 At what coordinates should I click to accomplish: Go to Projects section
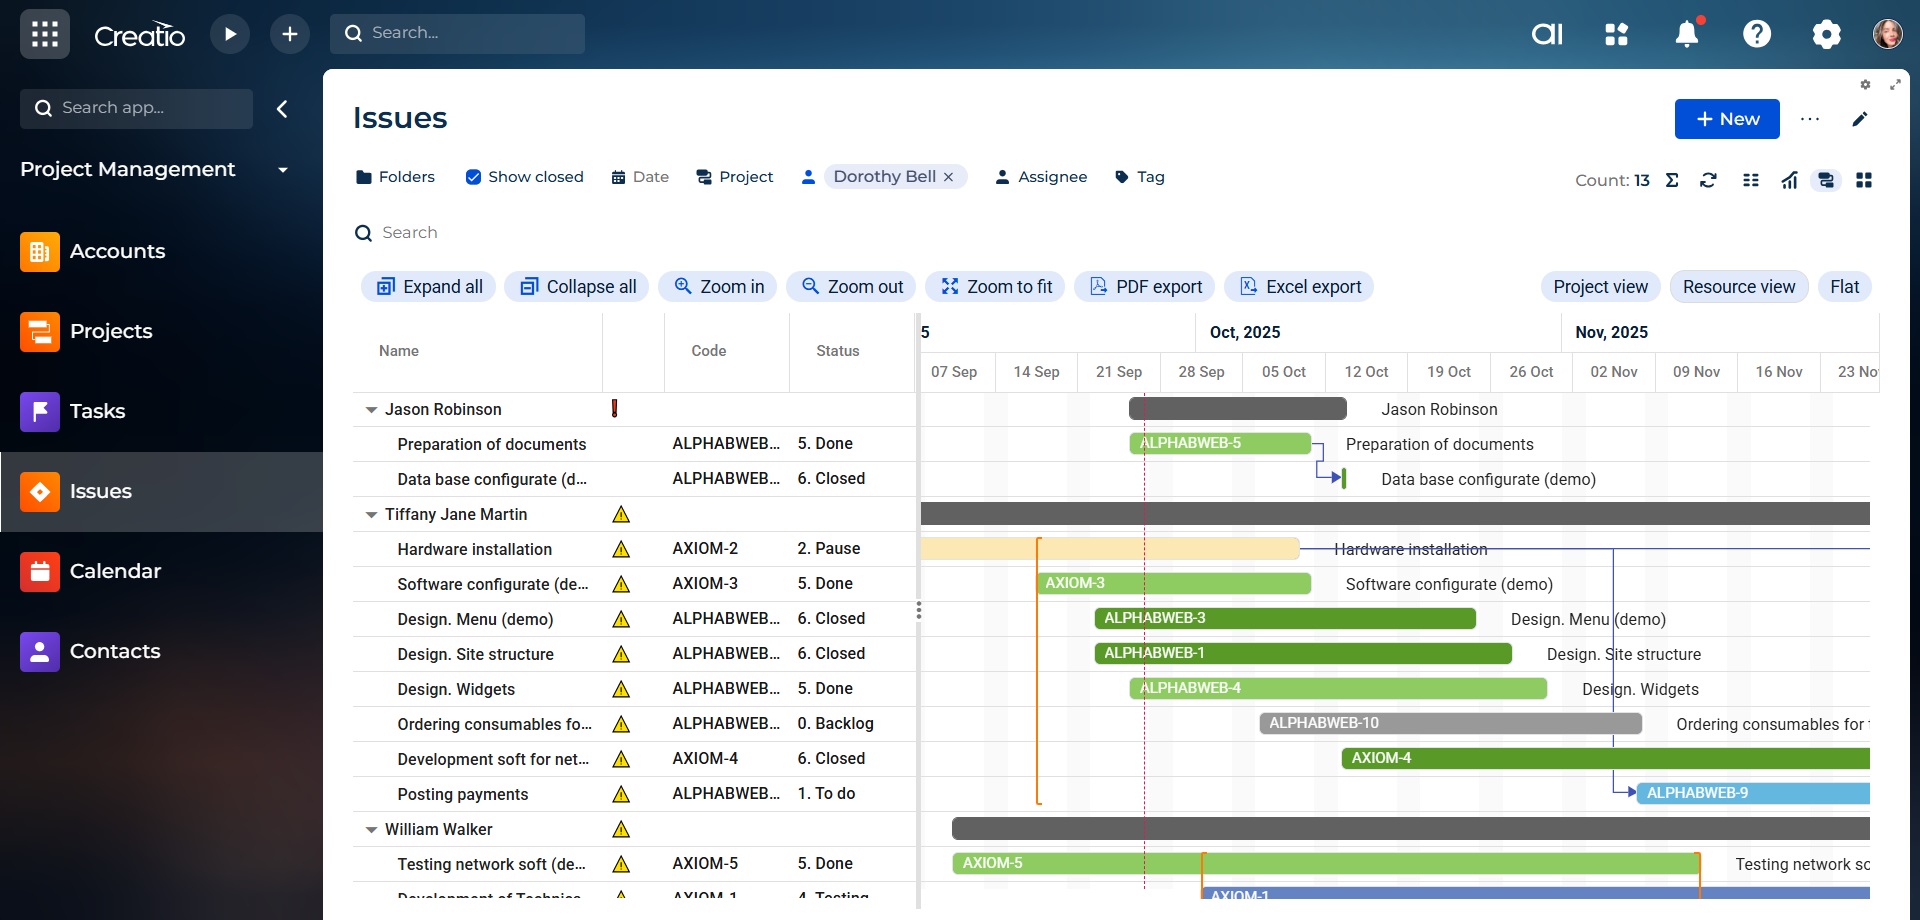tap(111, 331)
